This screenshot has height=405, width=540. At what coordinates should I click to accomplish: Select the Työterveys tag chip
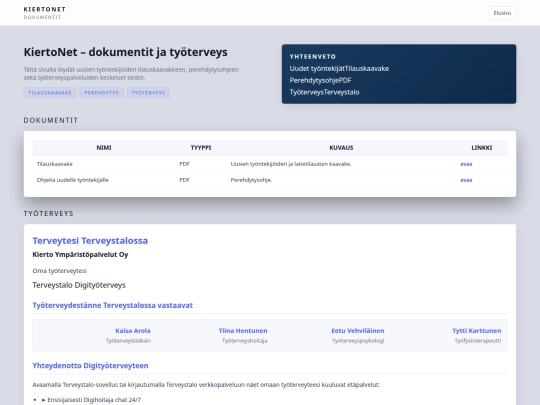pos(148,93)
